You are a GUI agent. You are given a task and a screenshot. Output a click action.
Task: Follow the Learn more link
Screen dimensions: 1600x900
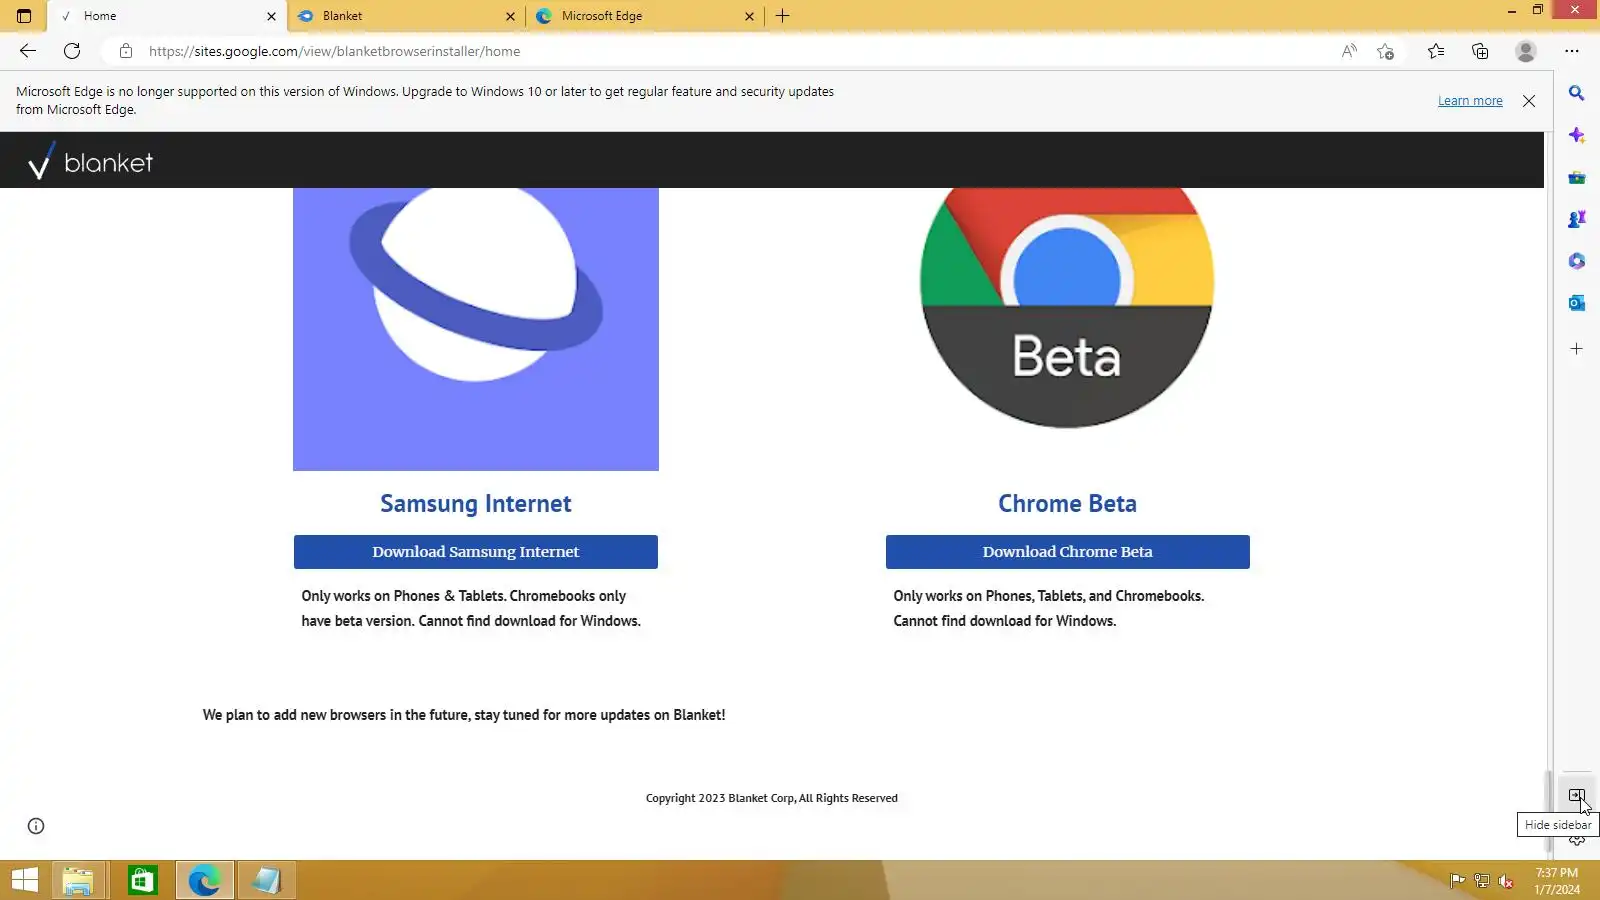1470,101
